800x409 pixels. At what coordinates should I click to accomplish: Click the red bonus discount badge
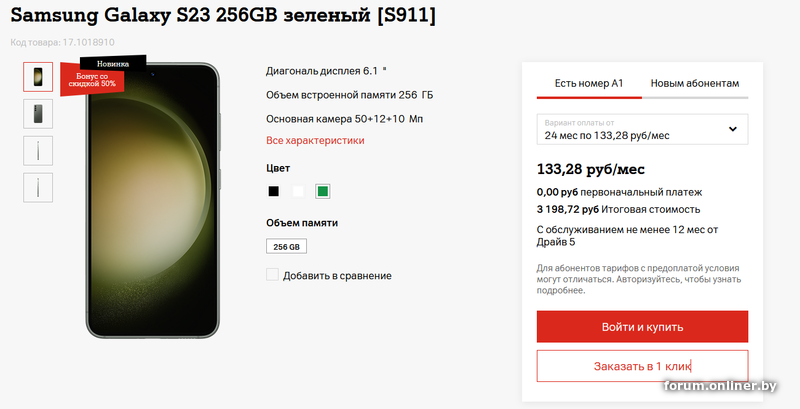click(92, 80)
